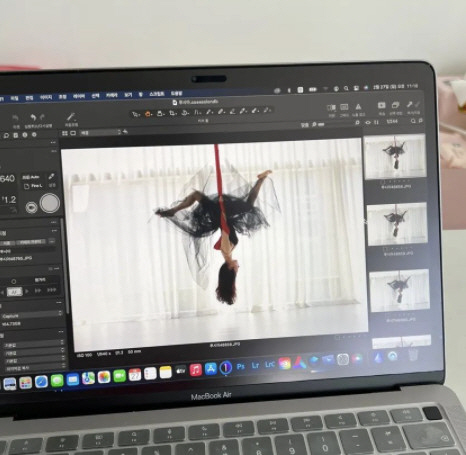
Task: Open the App Store icon in the Dock
Action: [x=211, y=368]
